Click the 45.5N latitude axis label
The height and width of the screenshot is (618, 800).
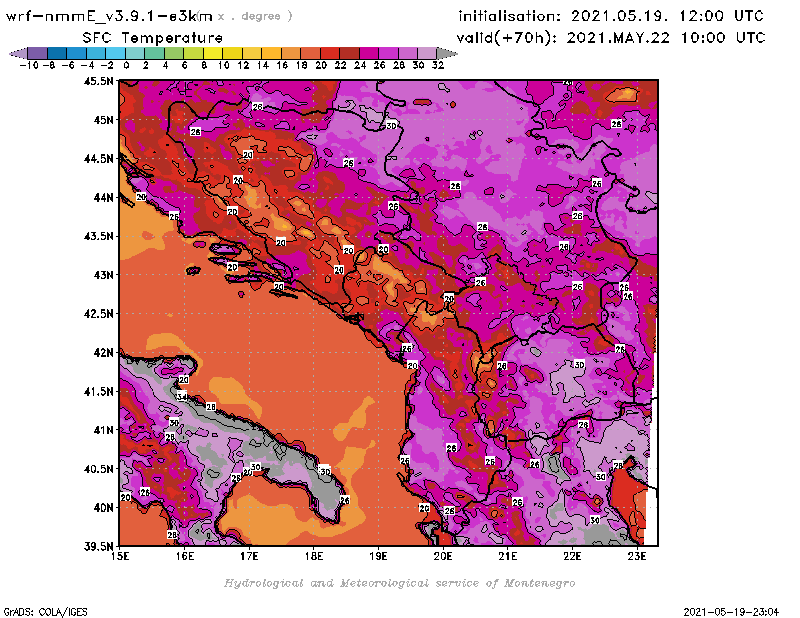98,81
